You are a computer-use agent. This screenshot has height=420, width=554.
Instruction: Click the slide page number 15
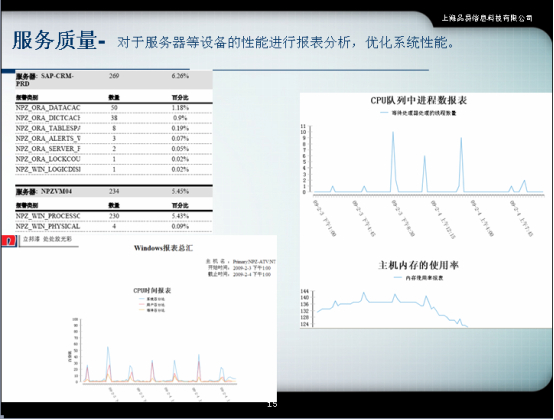click(272, 404)
